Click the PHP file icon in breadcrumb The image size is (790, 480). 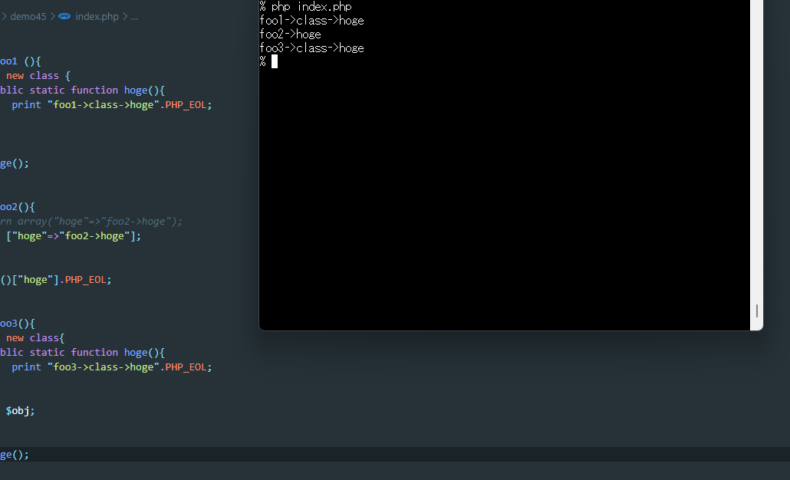[x=64, y=17]
